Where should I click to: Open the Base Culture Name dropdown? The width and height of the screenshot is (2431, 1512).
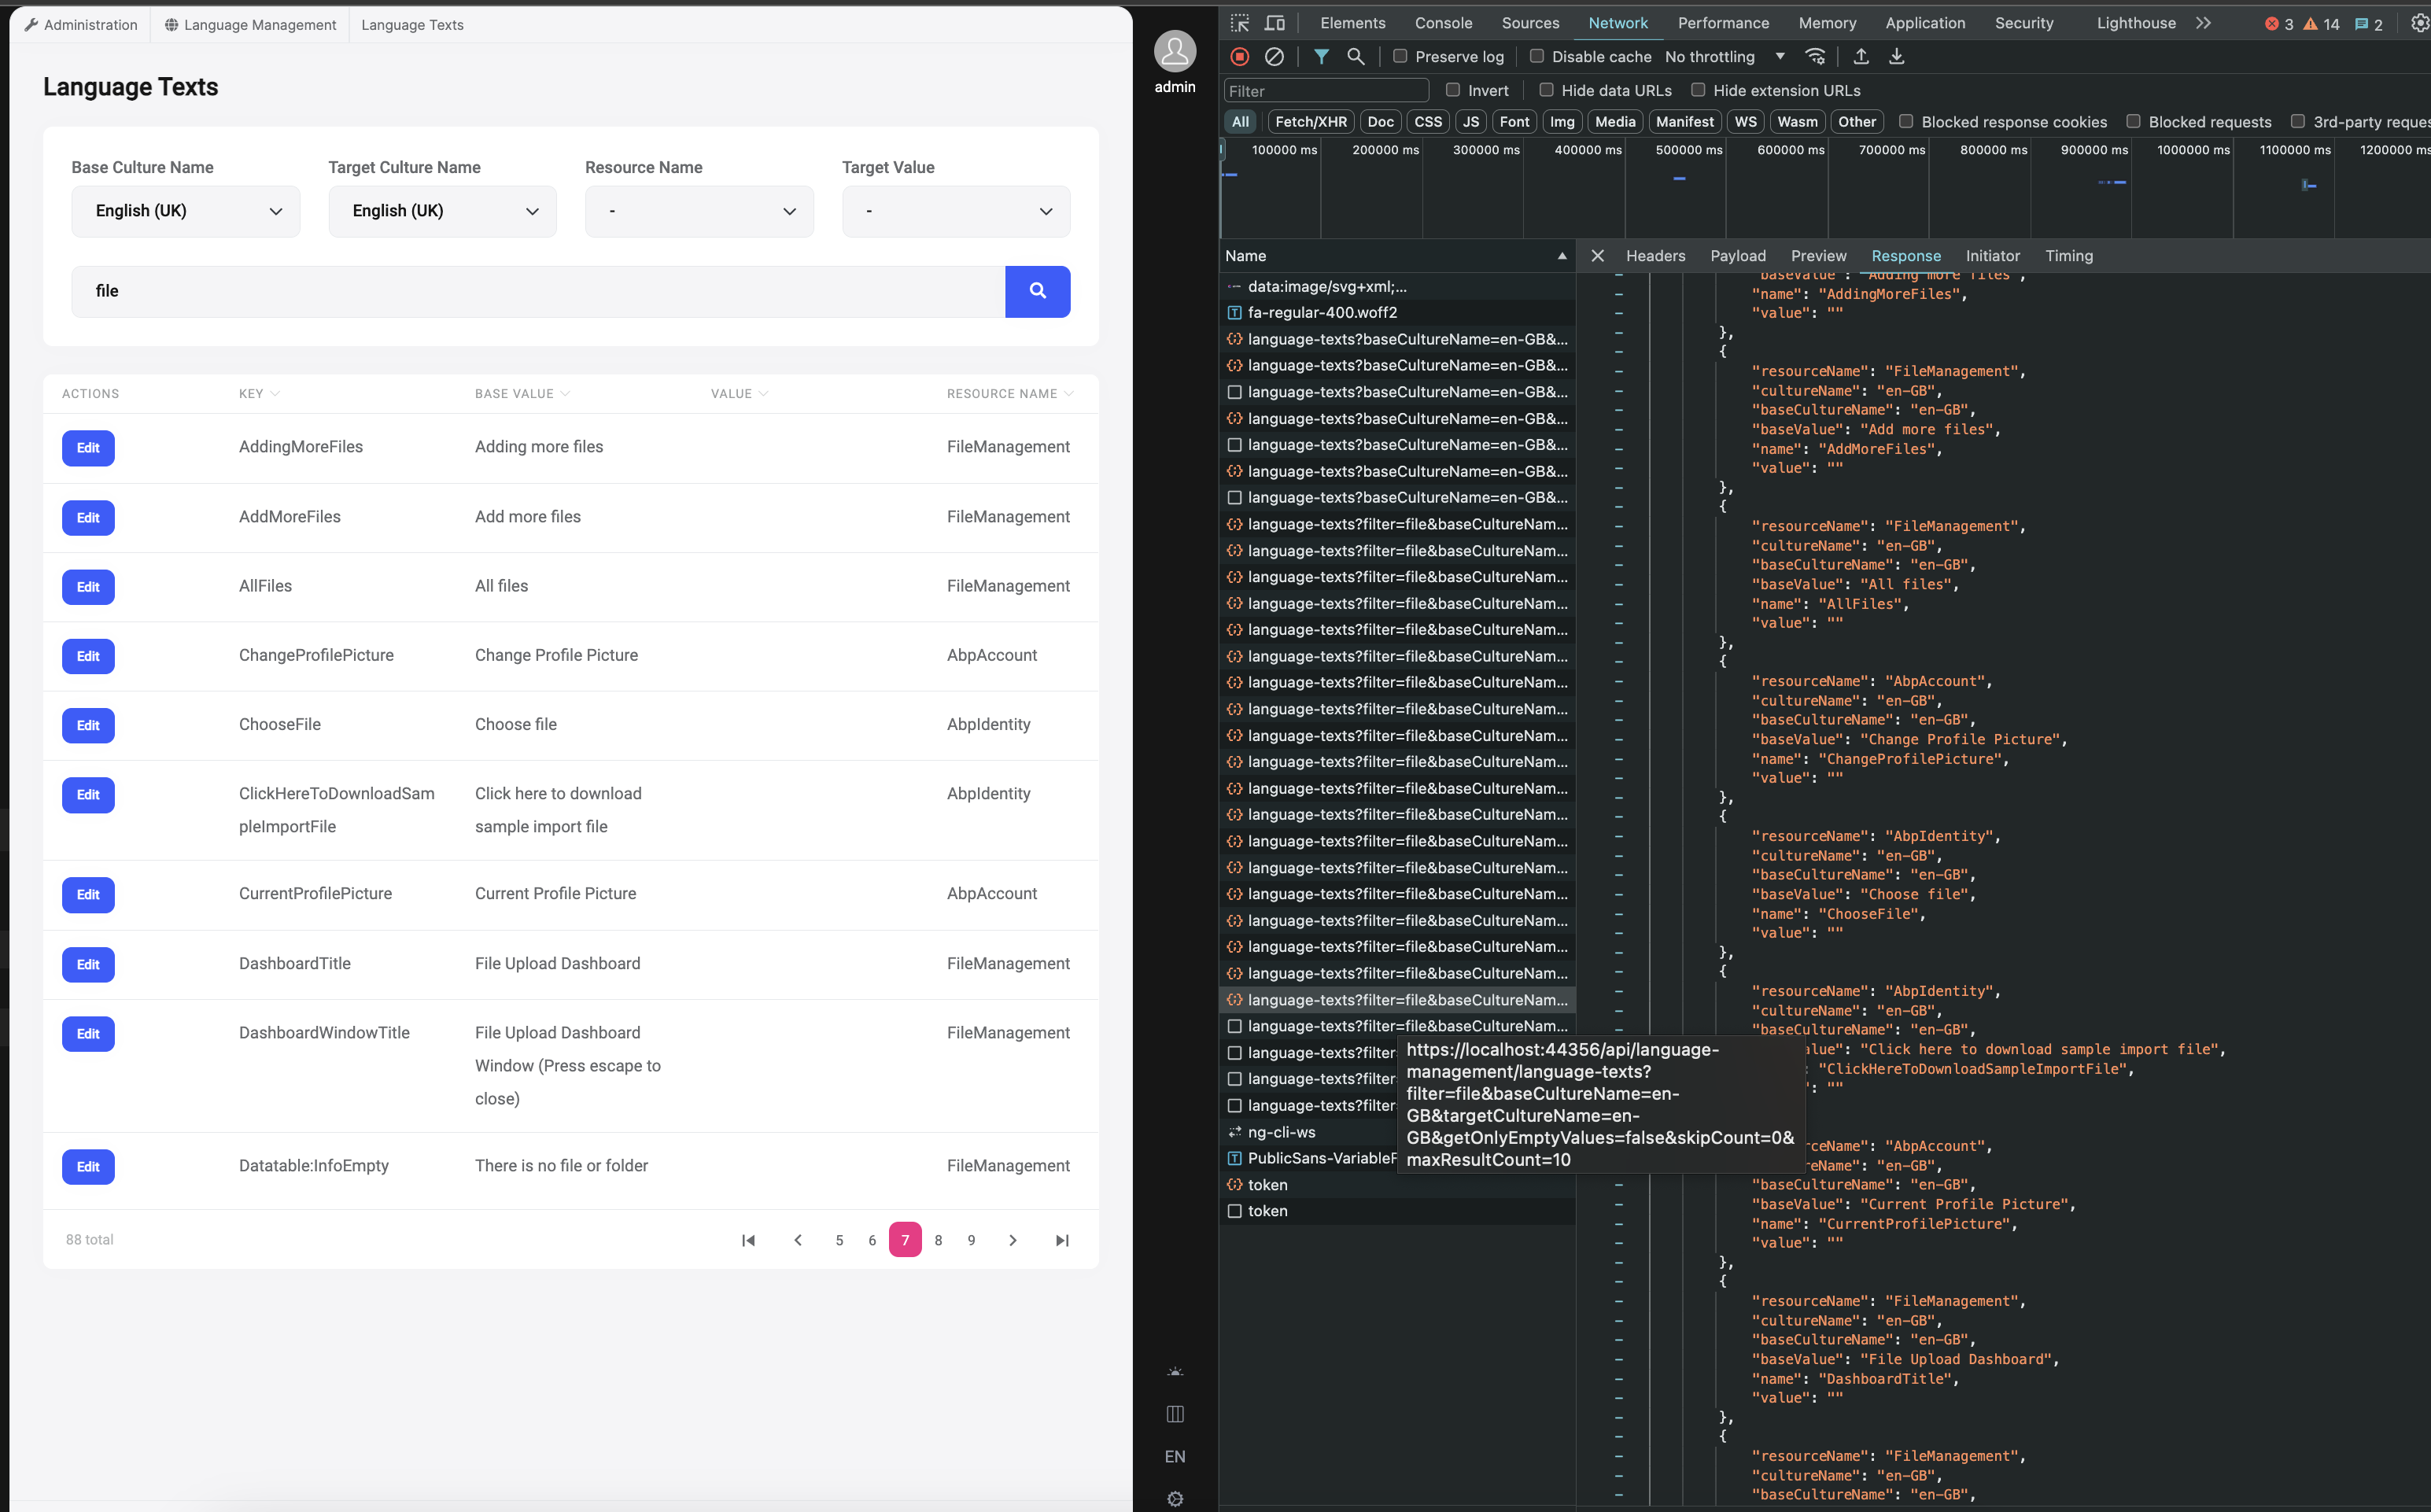click(185, 211)
